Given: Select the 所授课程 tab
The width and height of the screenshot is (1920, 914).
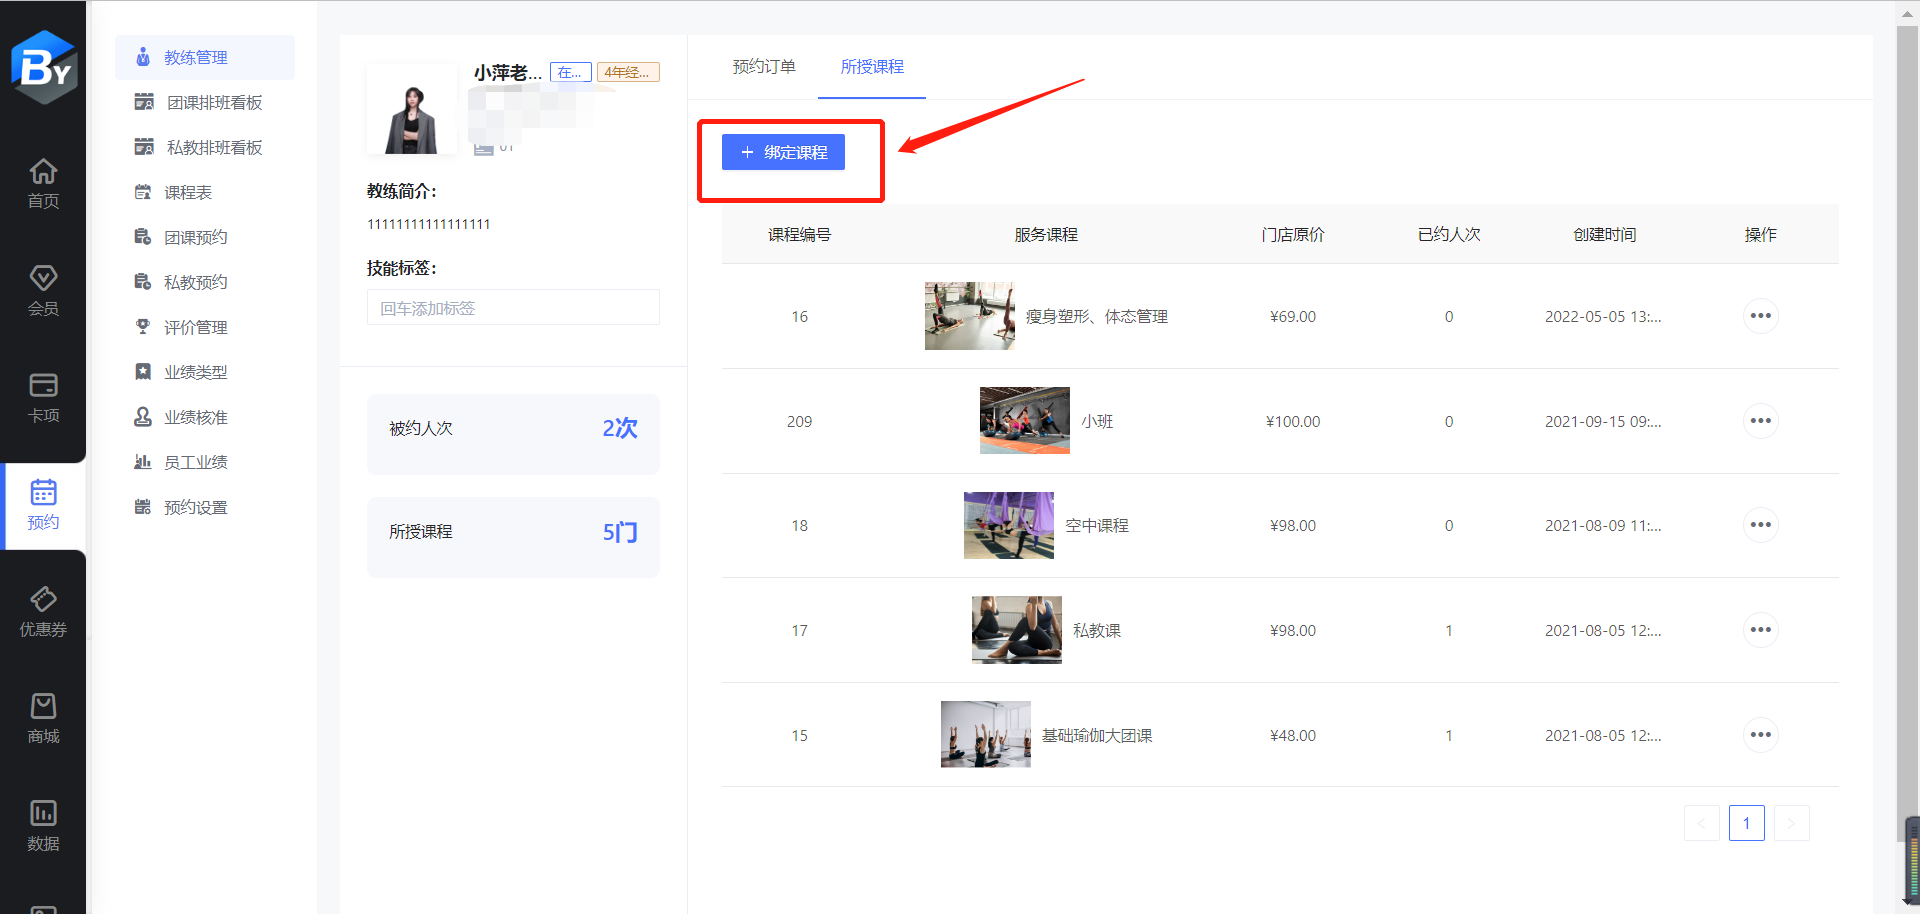Looking at the screenshot, I should (872, 67).
